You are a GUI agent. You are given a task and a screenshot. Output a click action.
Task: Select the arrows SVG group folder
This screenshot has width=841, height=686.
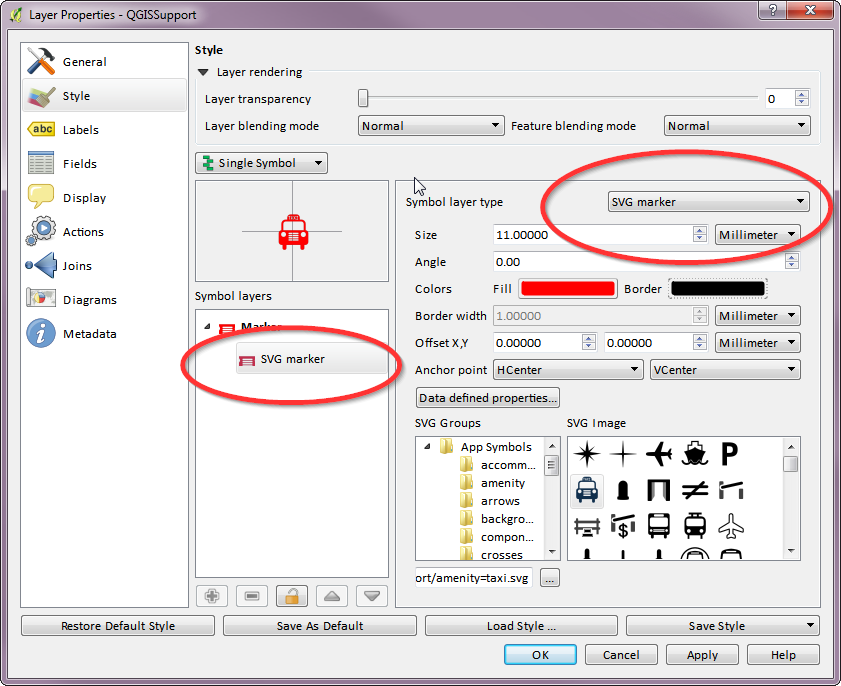(x=500, y=501)
